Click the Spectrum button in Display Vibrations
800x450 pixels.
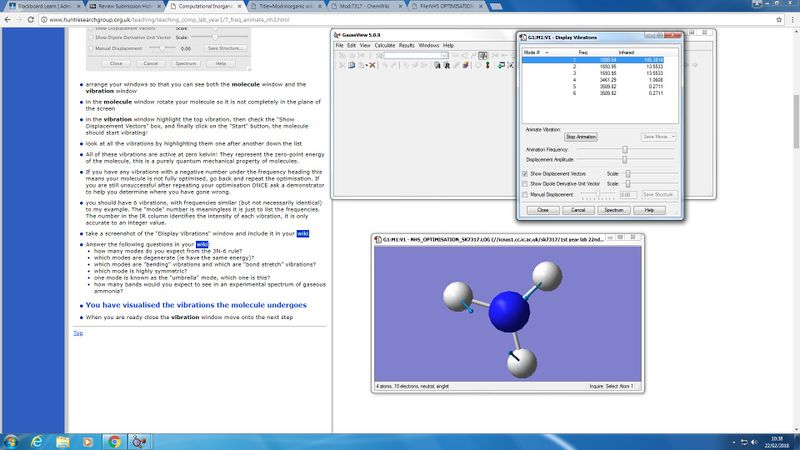[613, 210]
